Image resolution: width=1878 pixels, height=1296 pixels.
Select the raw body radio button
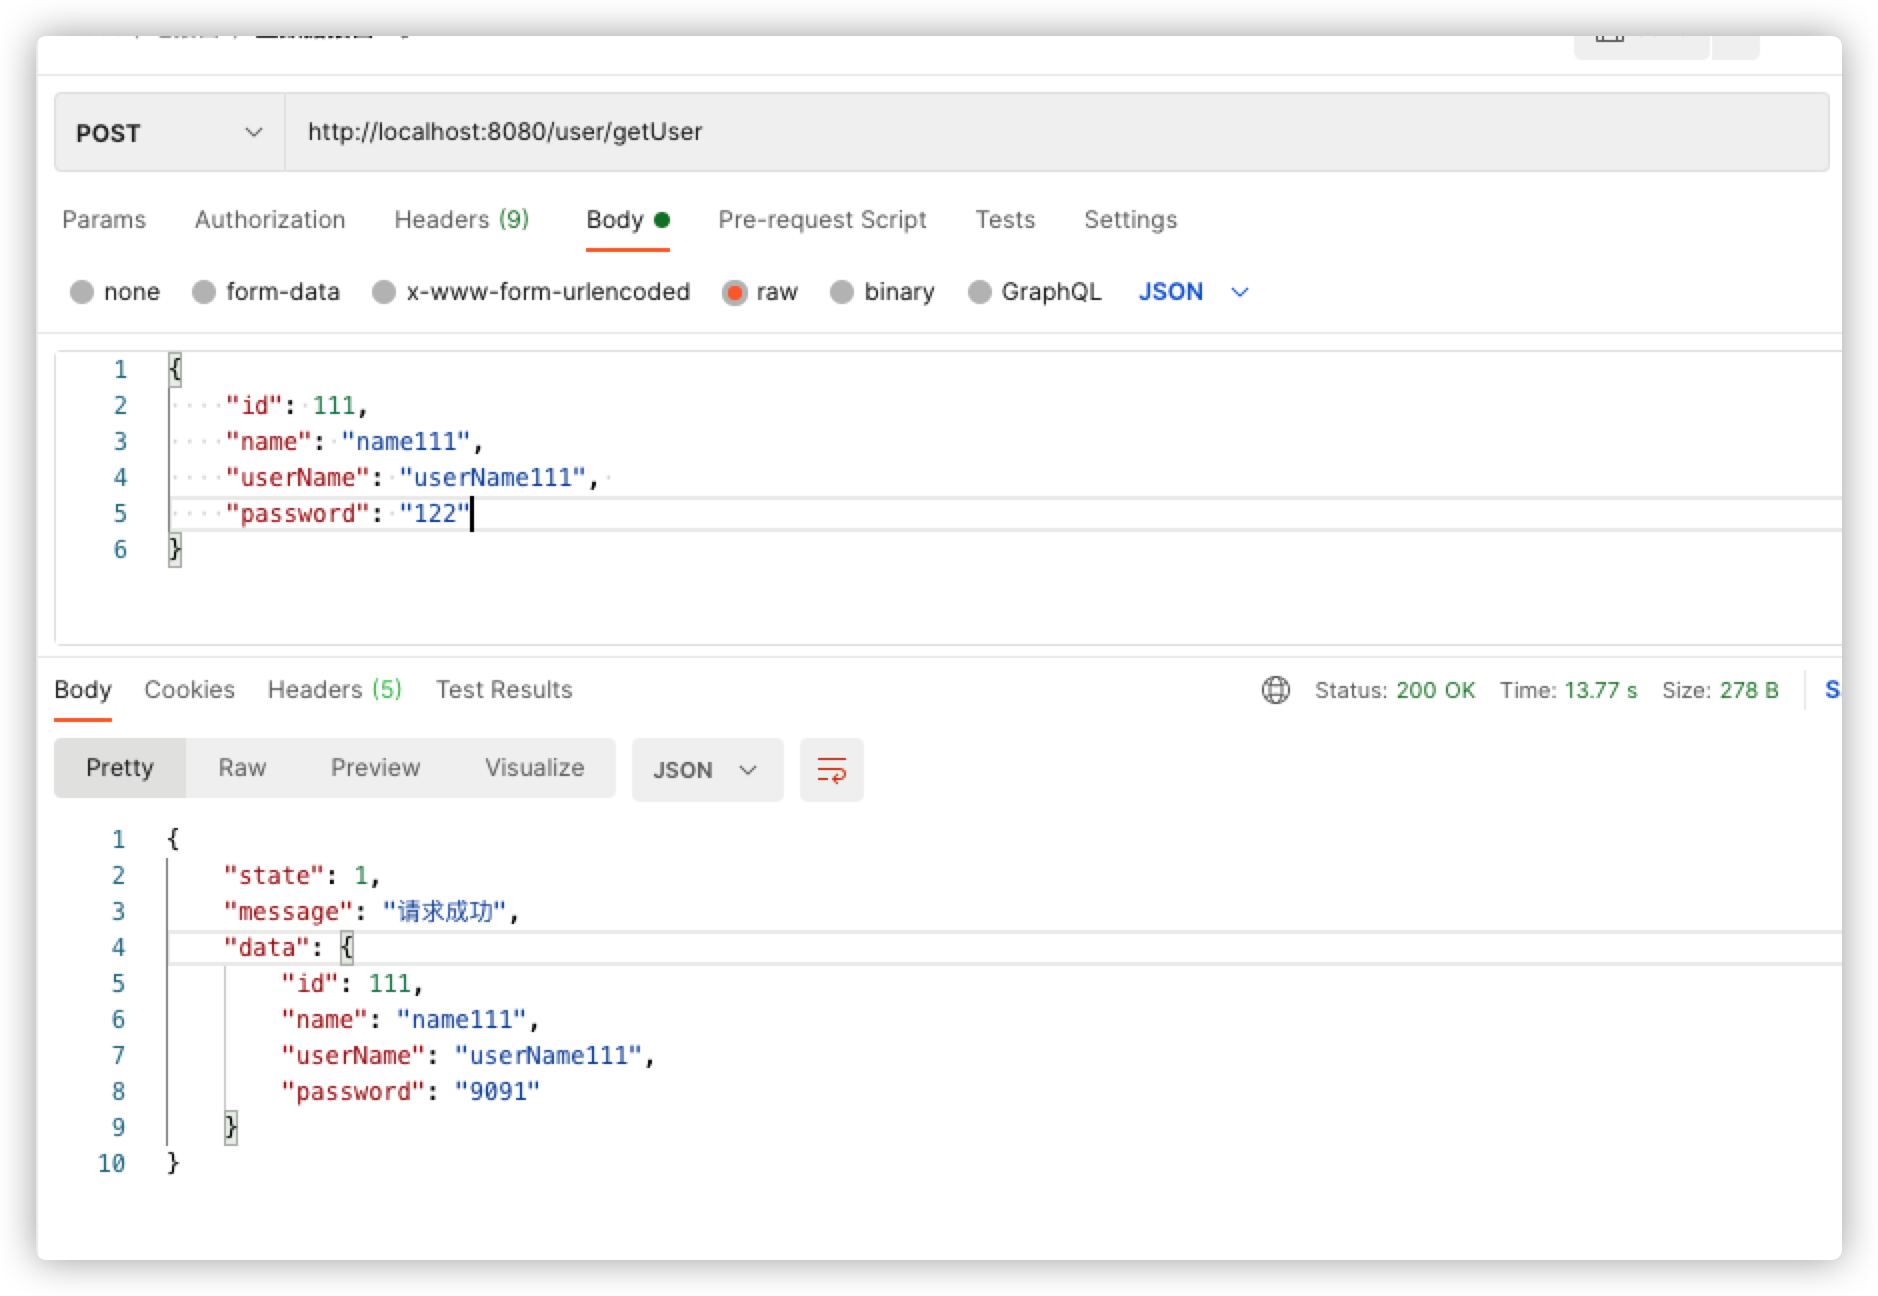click(735, 292)
